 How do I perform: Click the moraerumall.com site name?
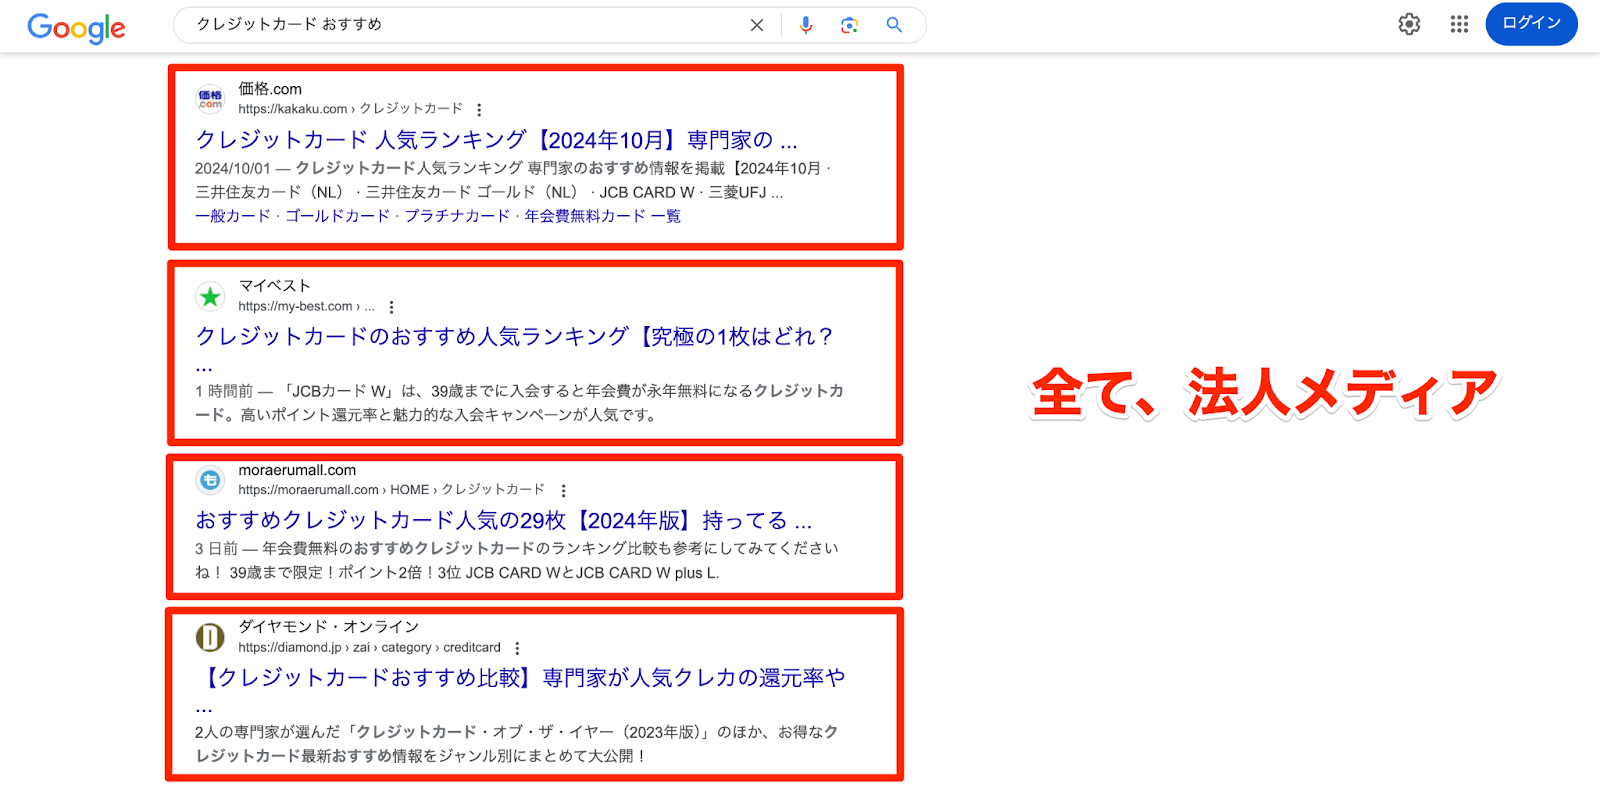(297, 470)
